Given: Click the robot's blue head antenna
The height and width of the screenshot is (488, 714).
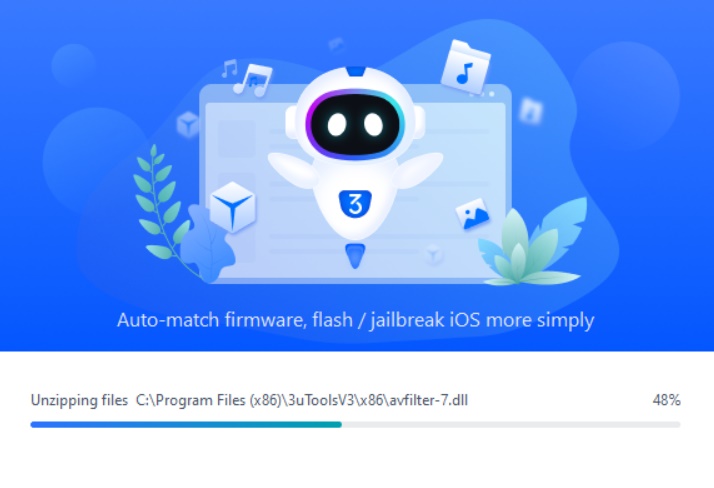Looking at the screenshot, I should 356,71.
